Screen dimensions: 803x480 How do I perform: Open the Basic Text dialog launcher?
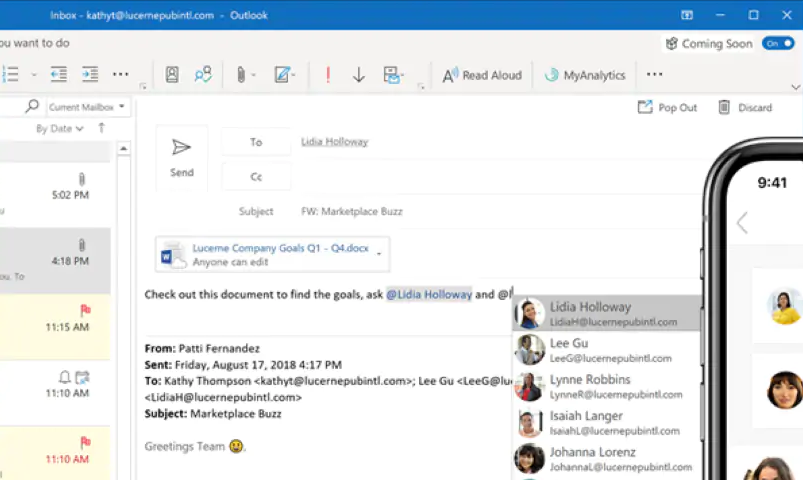pyautogui.click(x=143, y=87)
